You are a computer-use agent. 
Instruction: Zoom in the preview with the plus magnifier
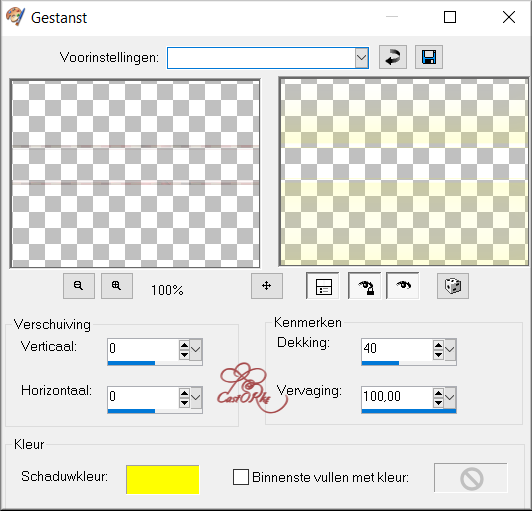(x=117, y=286)
